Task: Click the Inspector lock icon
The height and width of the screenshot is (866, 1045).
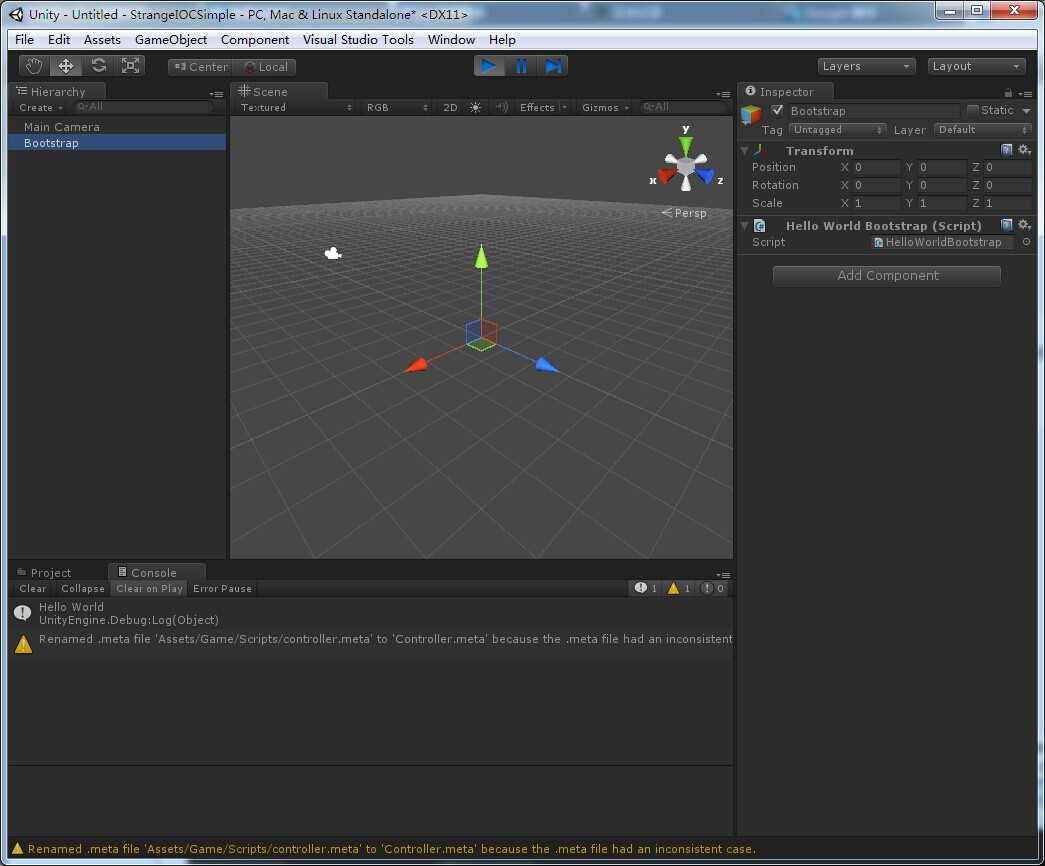Action: pos(1008,93)
